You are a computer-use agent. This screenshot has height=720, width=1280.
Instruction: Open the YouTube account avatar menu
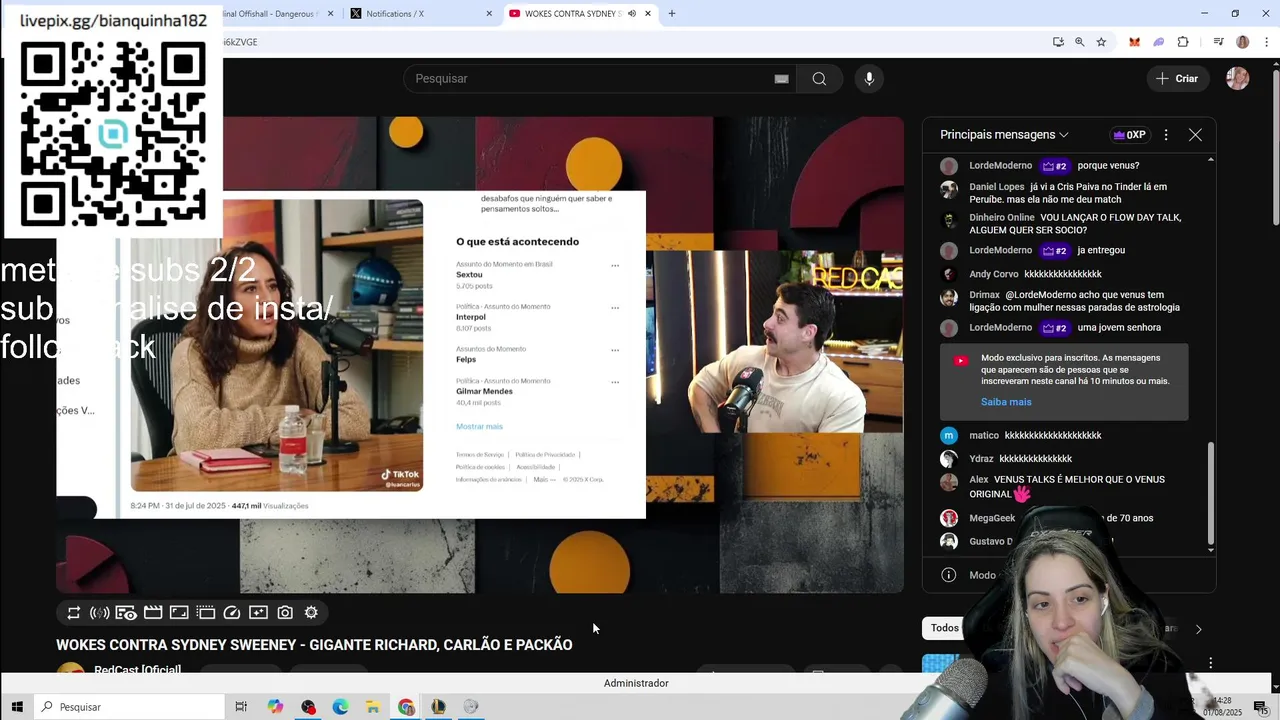pyautogui.click(x=1238, y=79)
